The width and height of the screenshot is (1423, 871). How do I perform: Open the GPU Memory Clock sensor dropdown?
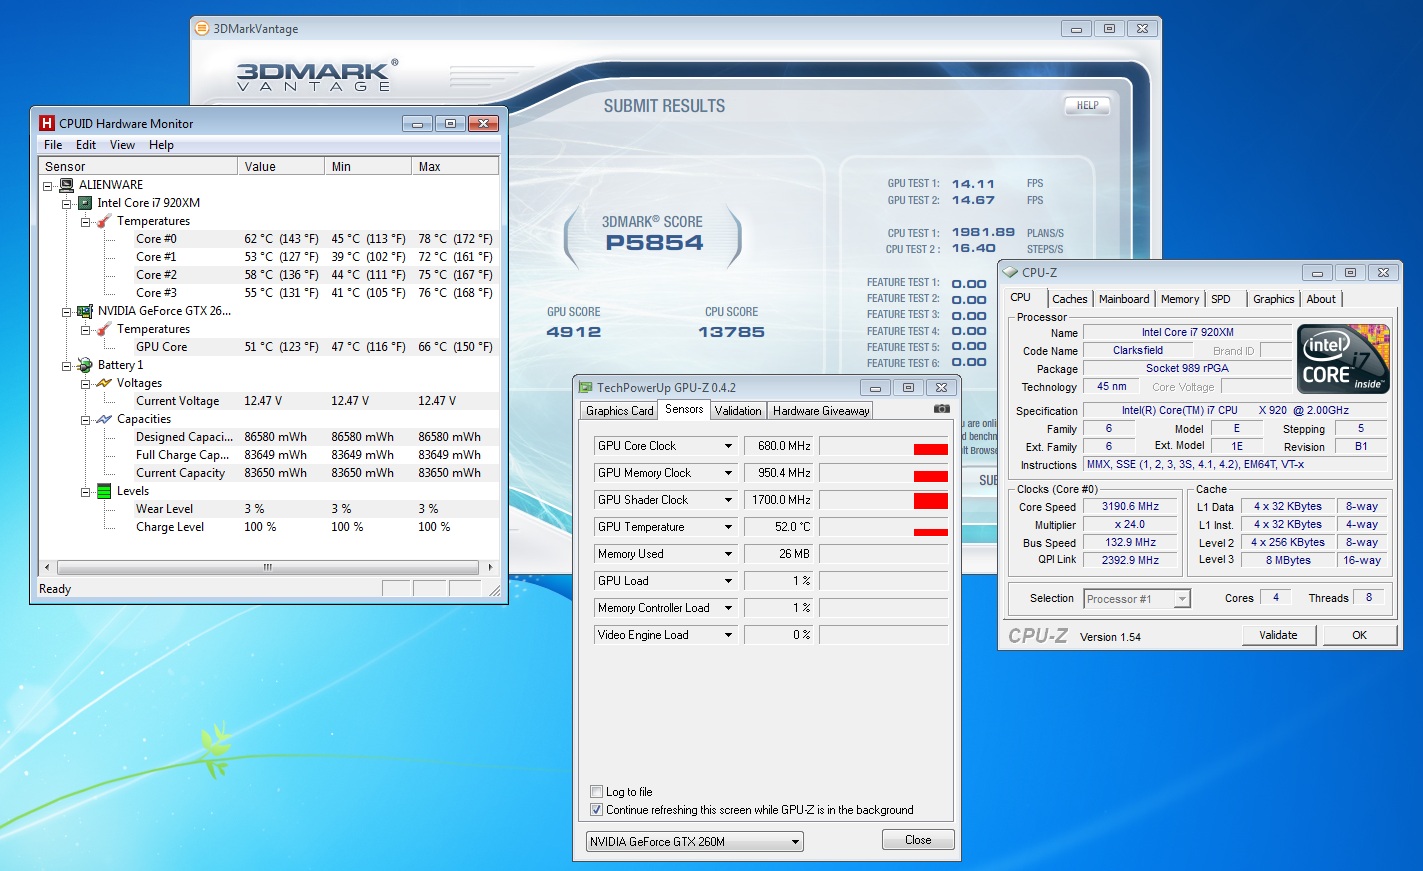pyautogui.click(x=728, y=473)
